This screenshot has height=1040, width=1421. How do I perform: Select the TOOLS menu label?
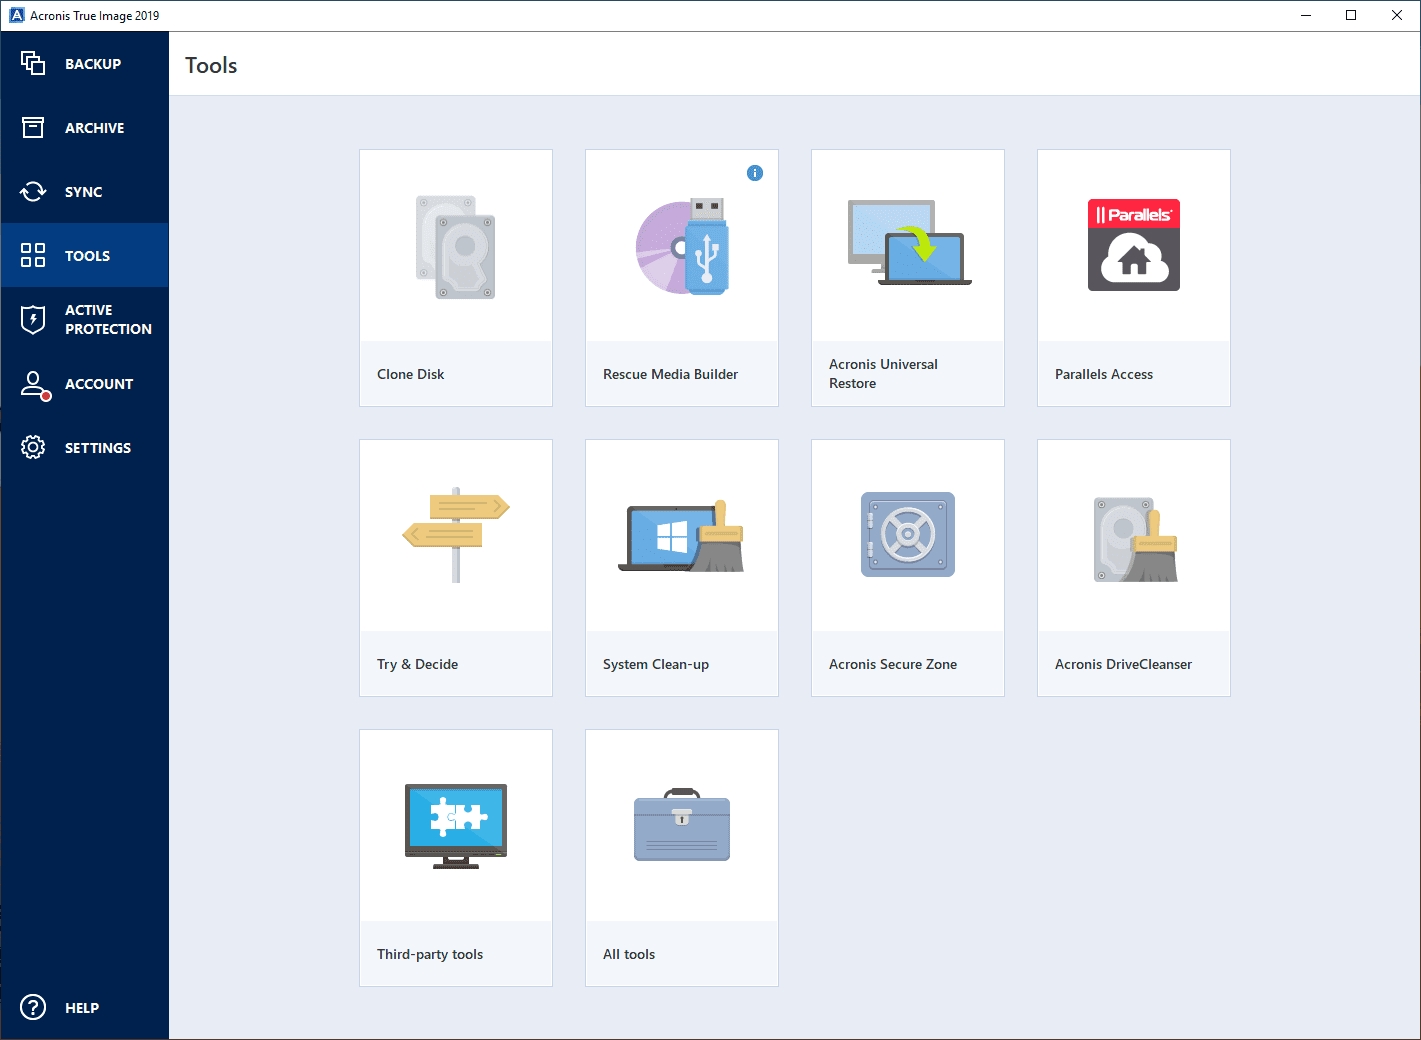88,256
